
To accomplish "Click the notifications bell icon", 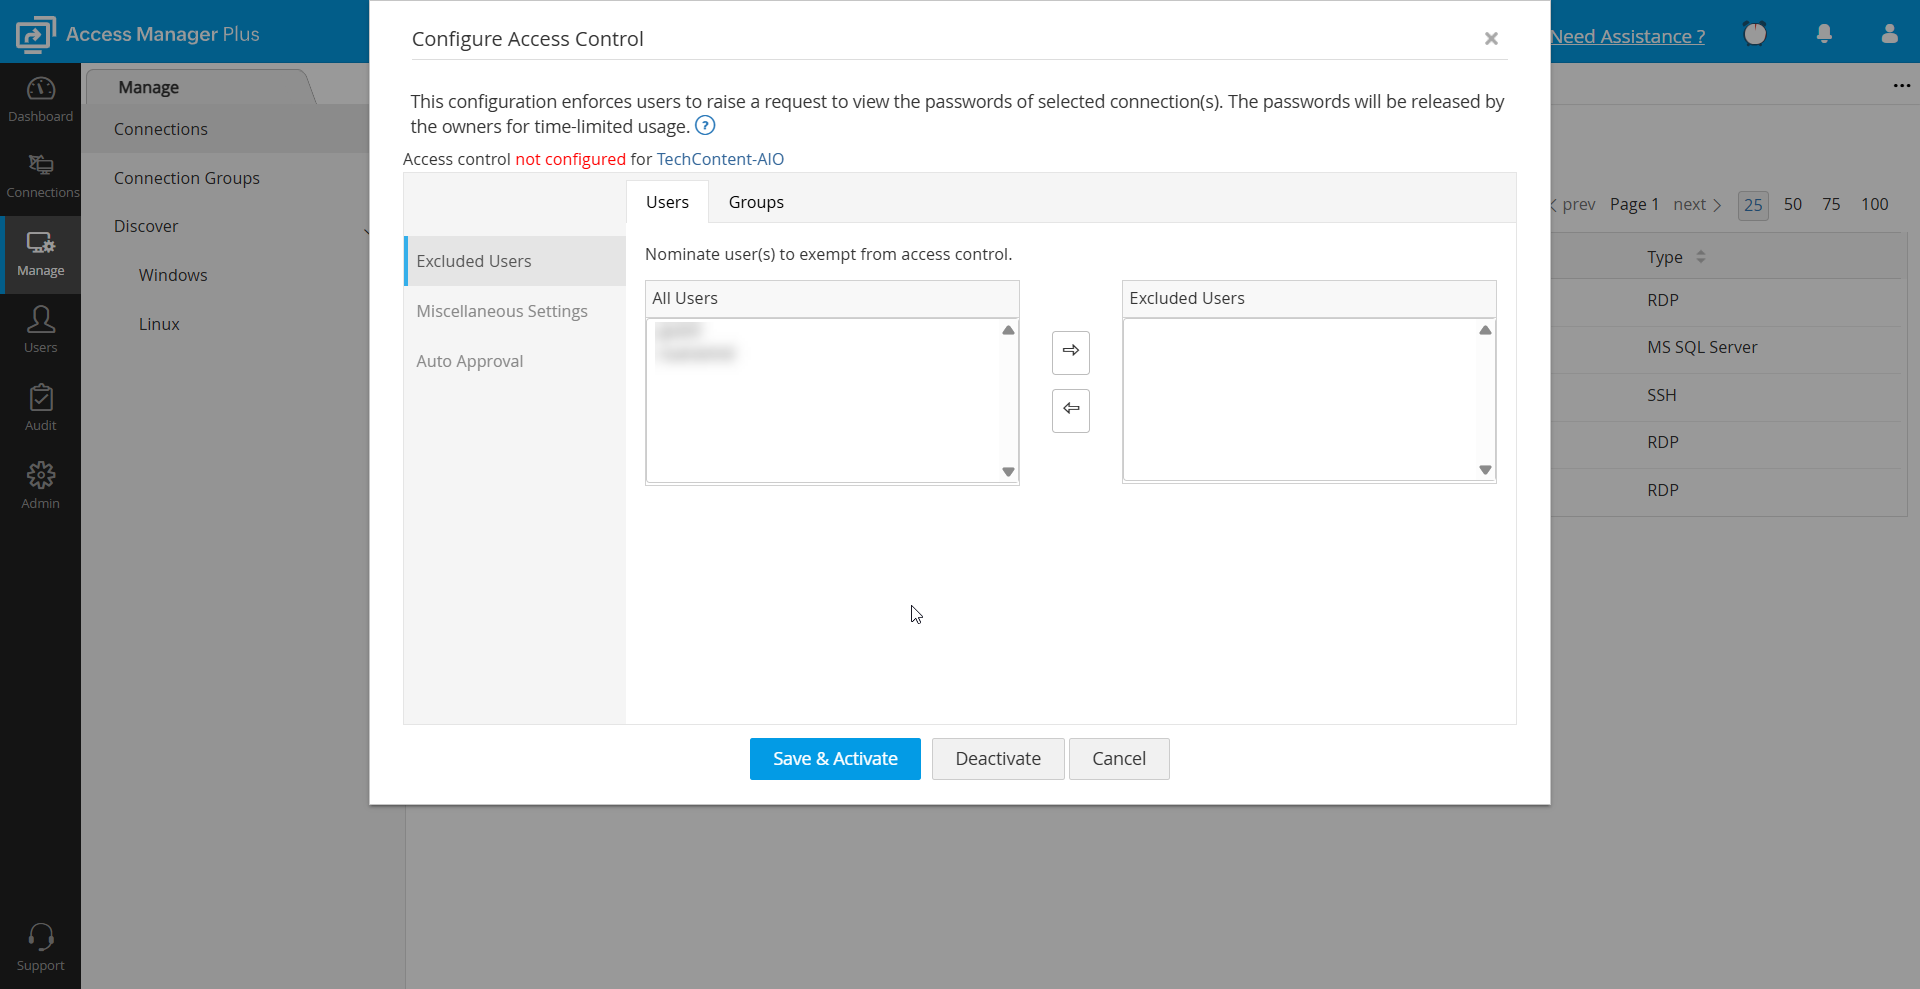I will (x=1824, y=34).
